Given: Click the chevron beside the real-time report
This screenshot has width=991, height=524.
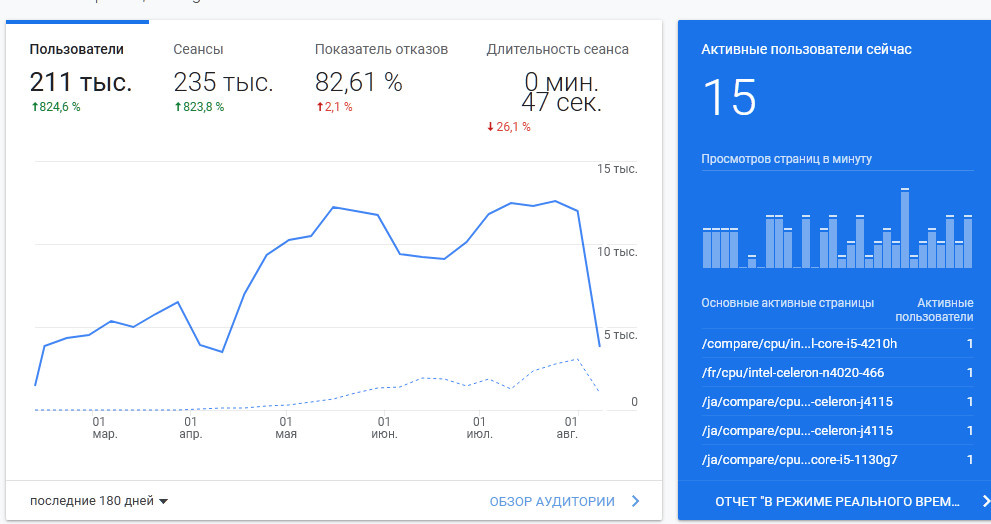Looking at the screenshot, I should (x=985, y=500).
